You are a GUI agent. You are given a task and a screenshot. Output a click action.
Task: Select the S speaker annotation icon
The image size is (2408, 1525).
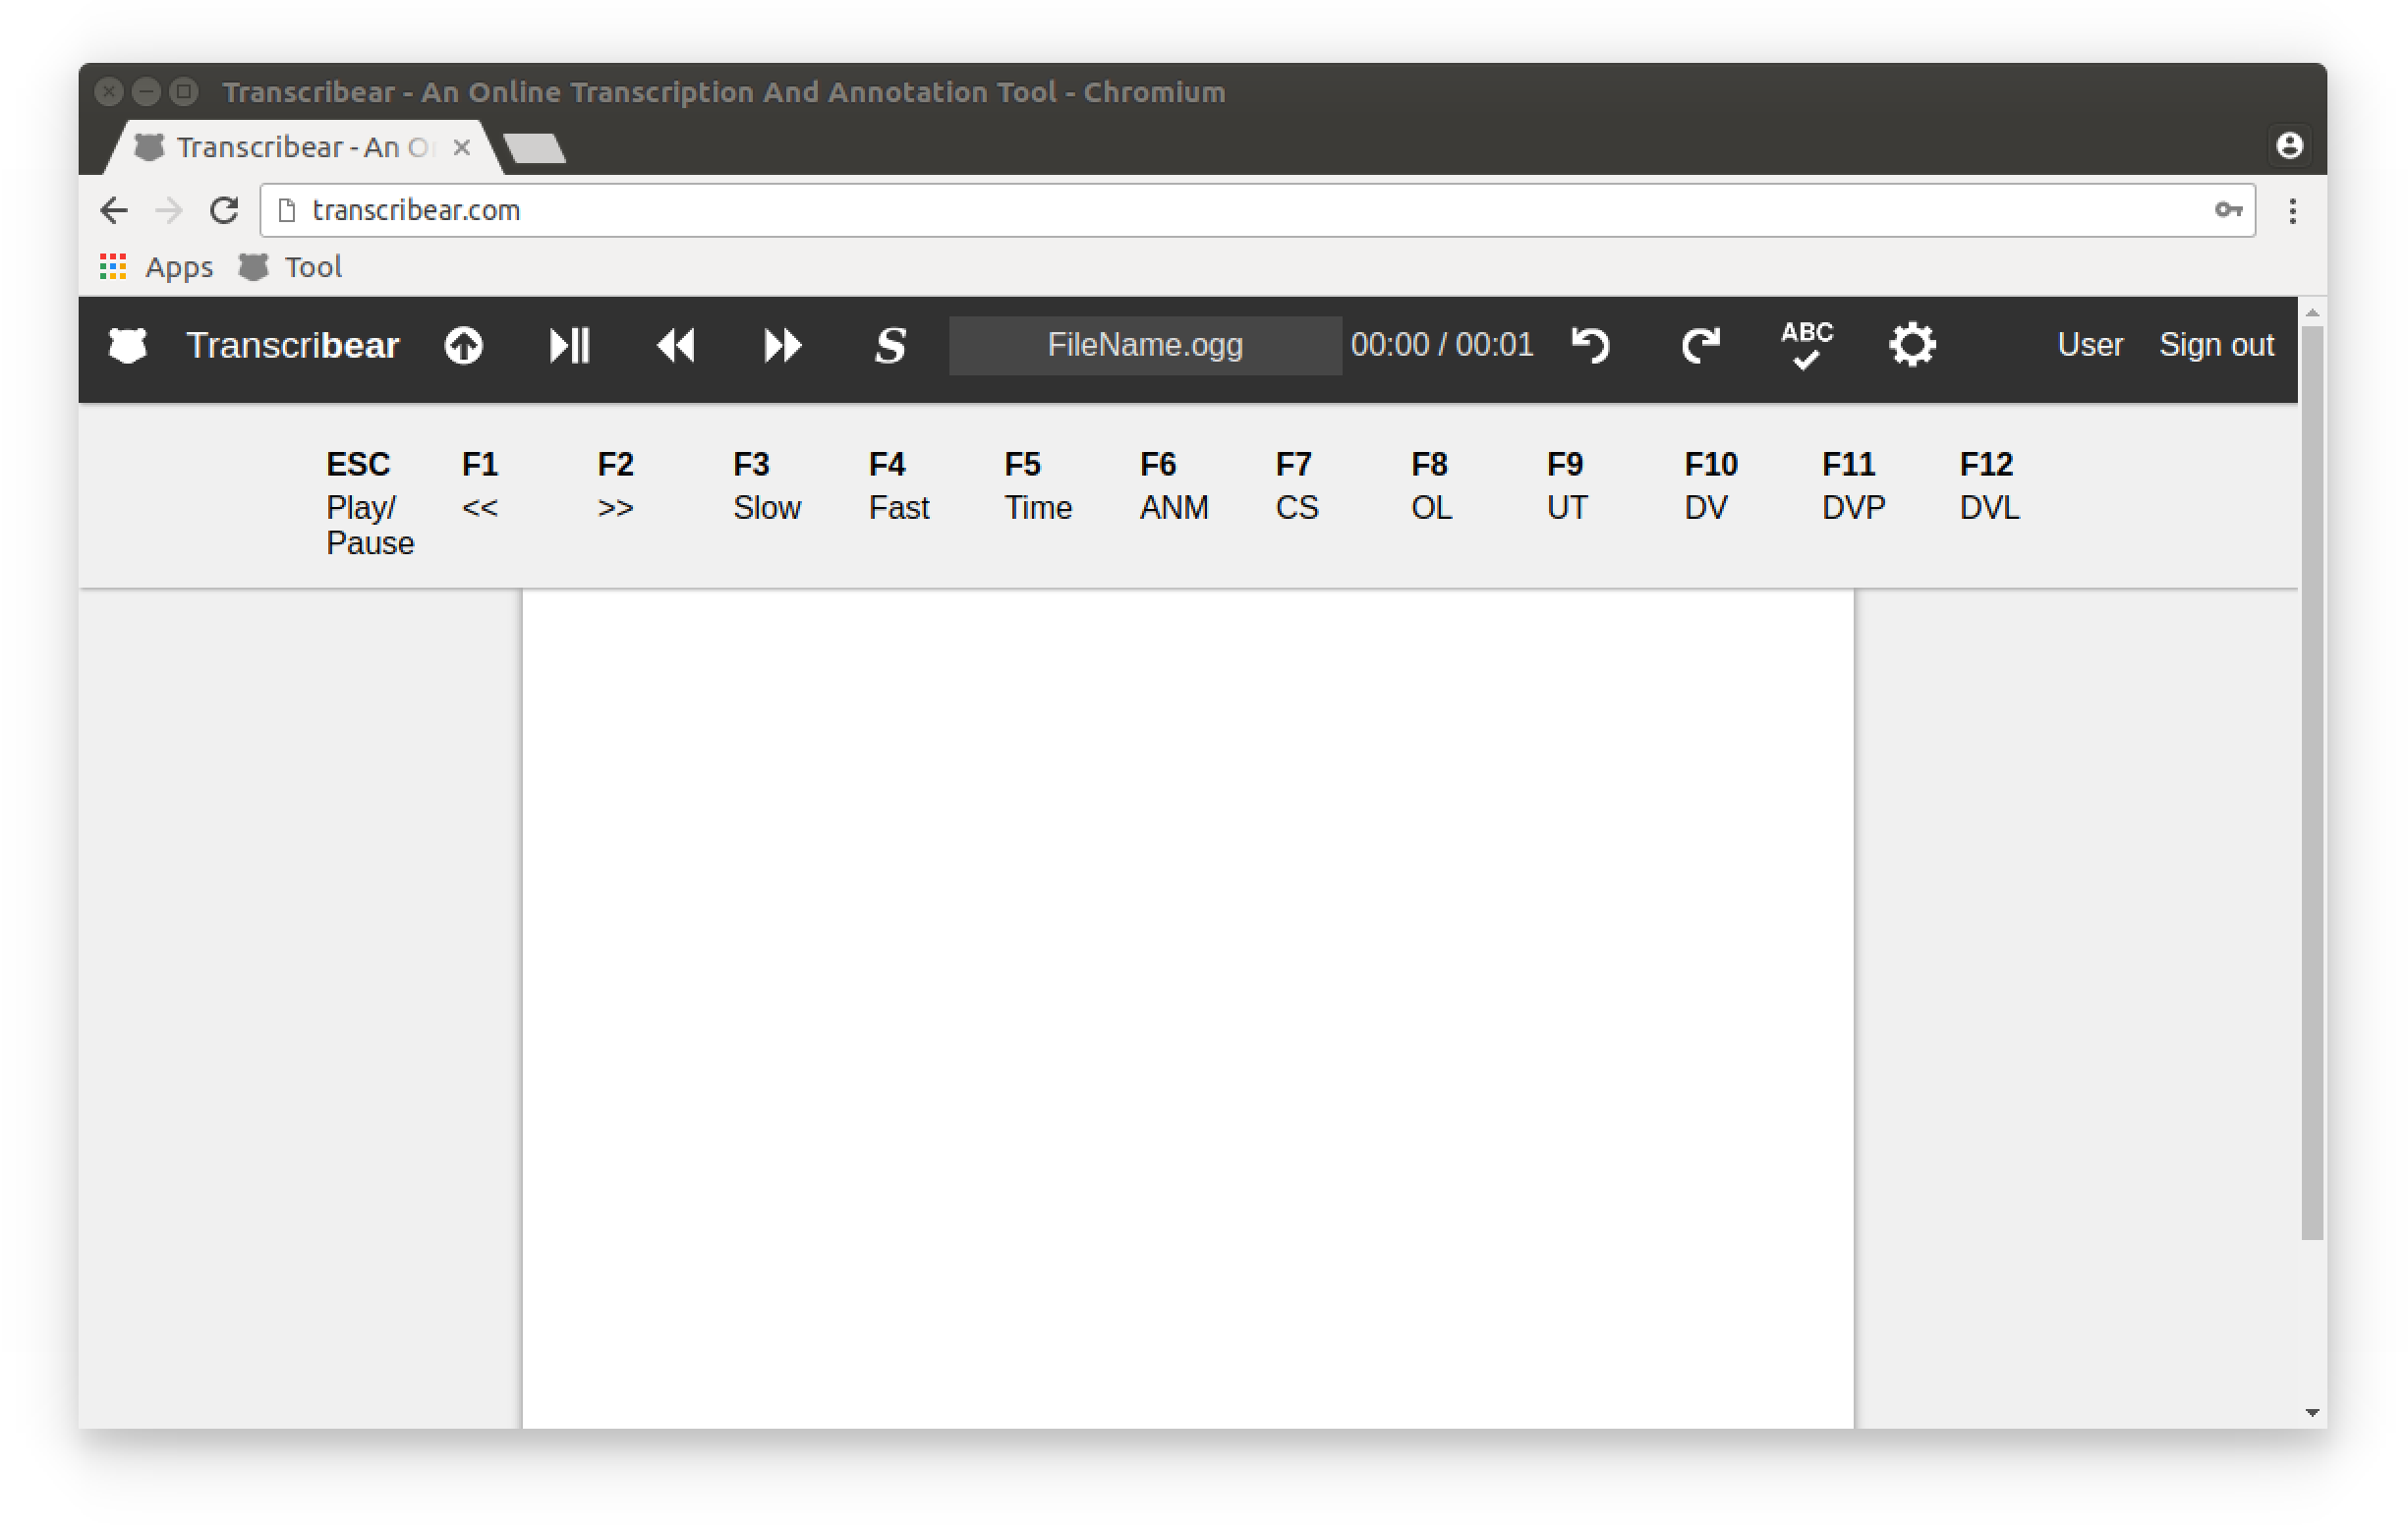click(x=889, y=345)
